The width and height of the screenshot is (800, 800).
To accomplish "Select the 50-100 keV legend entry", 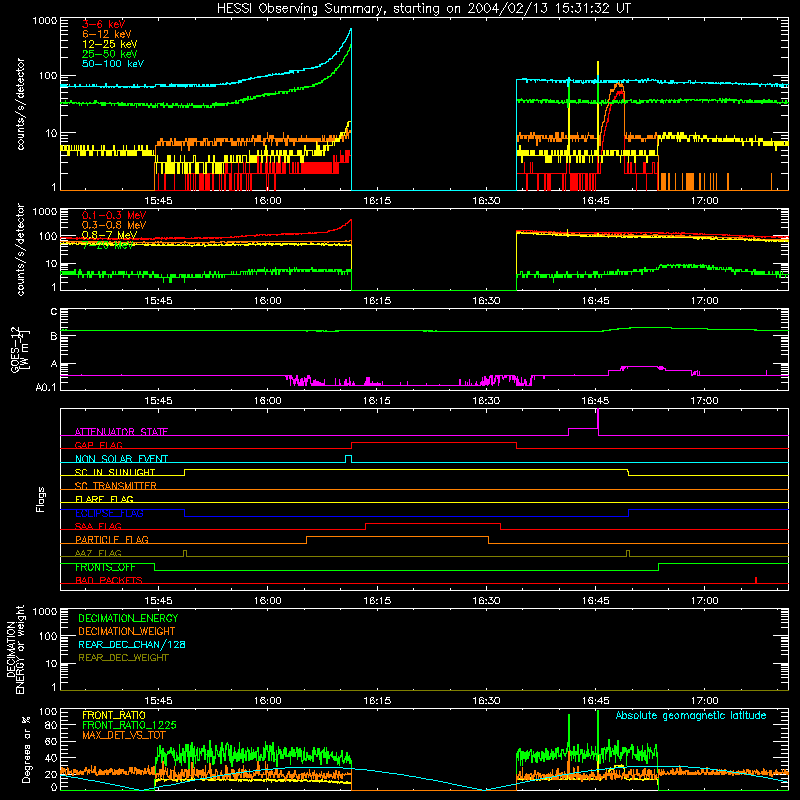I will point(113,64).
